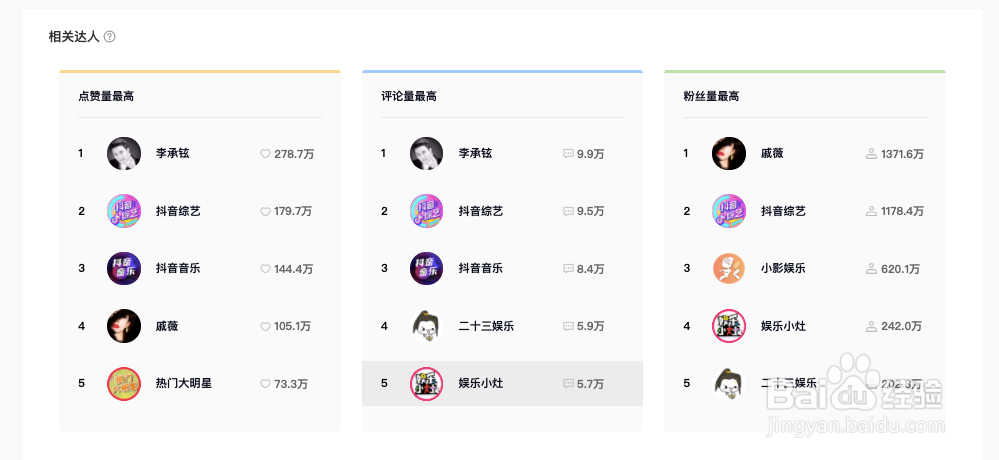The height and width of the screenshot is (460, 999).
Task: Click 戚薇 name in 粉丝量最高 list
Action: click(772, 154)
